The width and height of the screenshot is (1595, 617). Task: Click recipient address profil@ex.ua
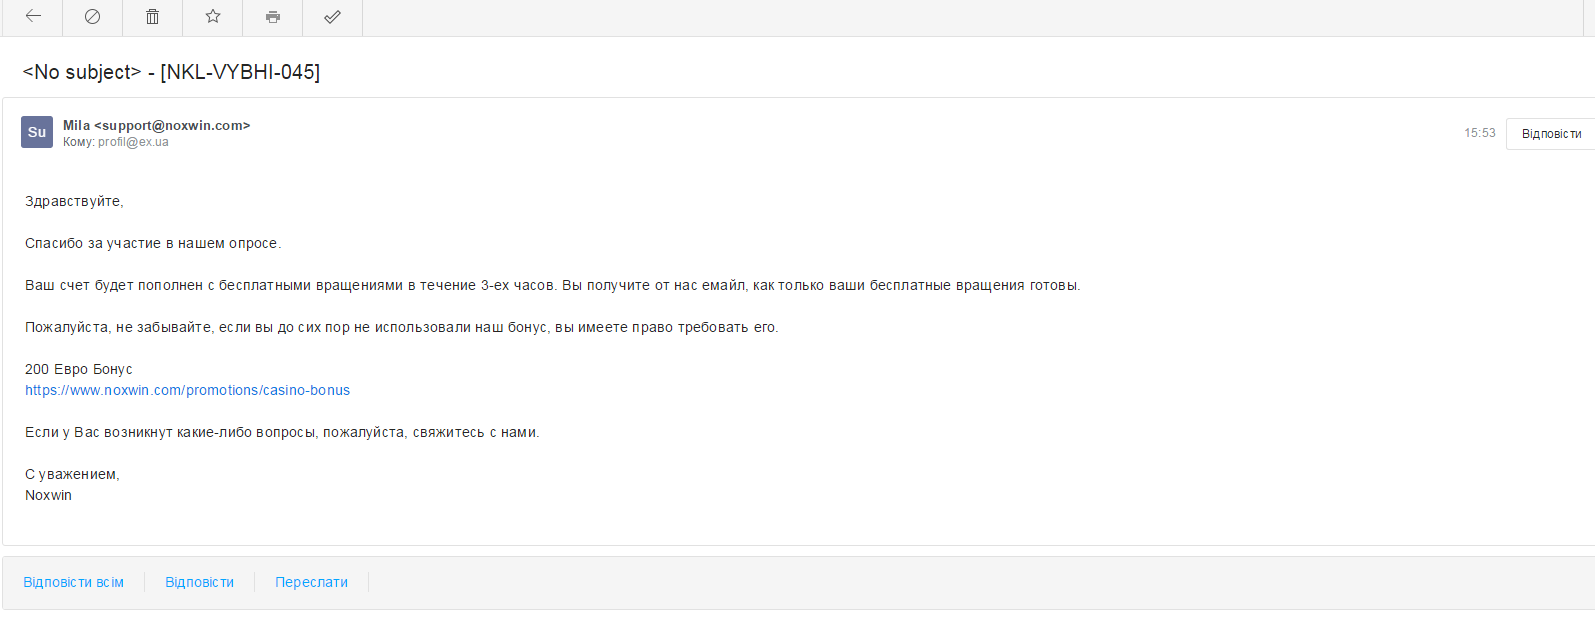coord(133,142)
